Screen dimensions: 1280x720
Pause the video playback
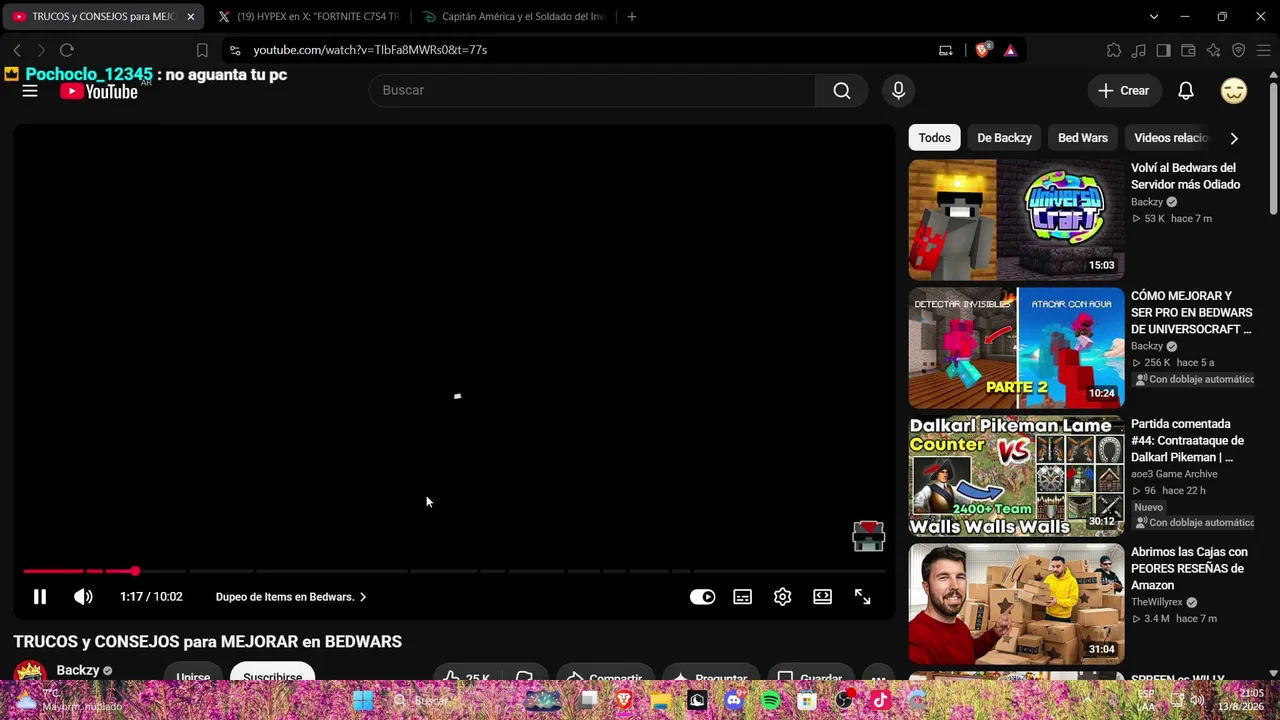coord(40,597)
